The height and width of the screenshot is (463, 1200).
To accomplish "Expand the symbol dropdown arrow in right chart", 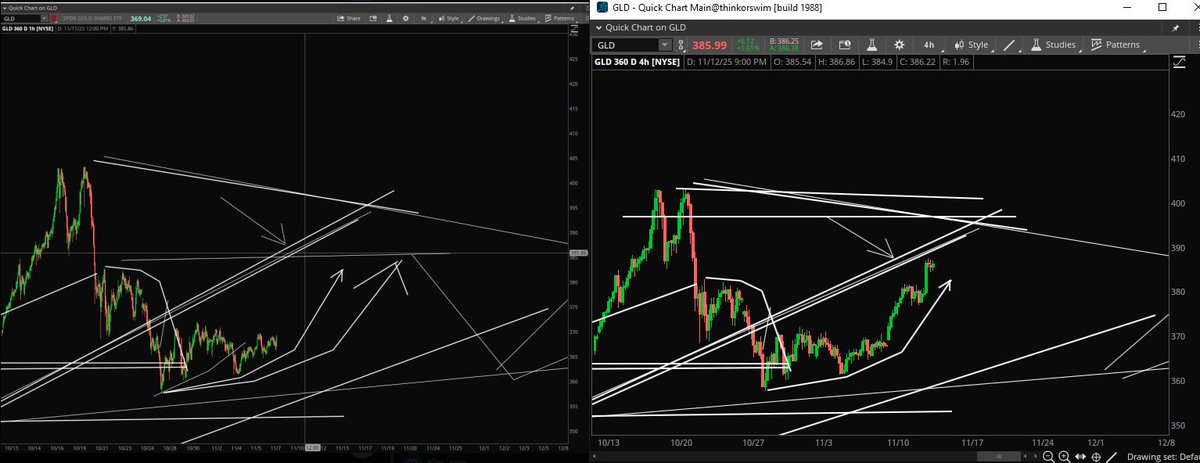I will click(665, 45).
